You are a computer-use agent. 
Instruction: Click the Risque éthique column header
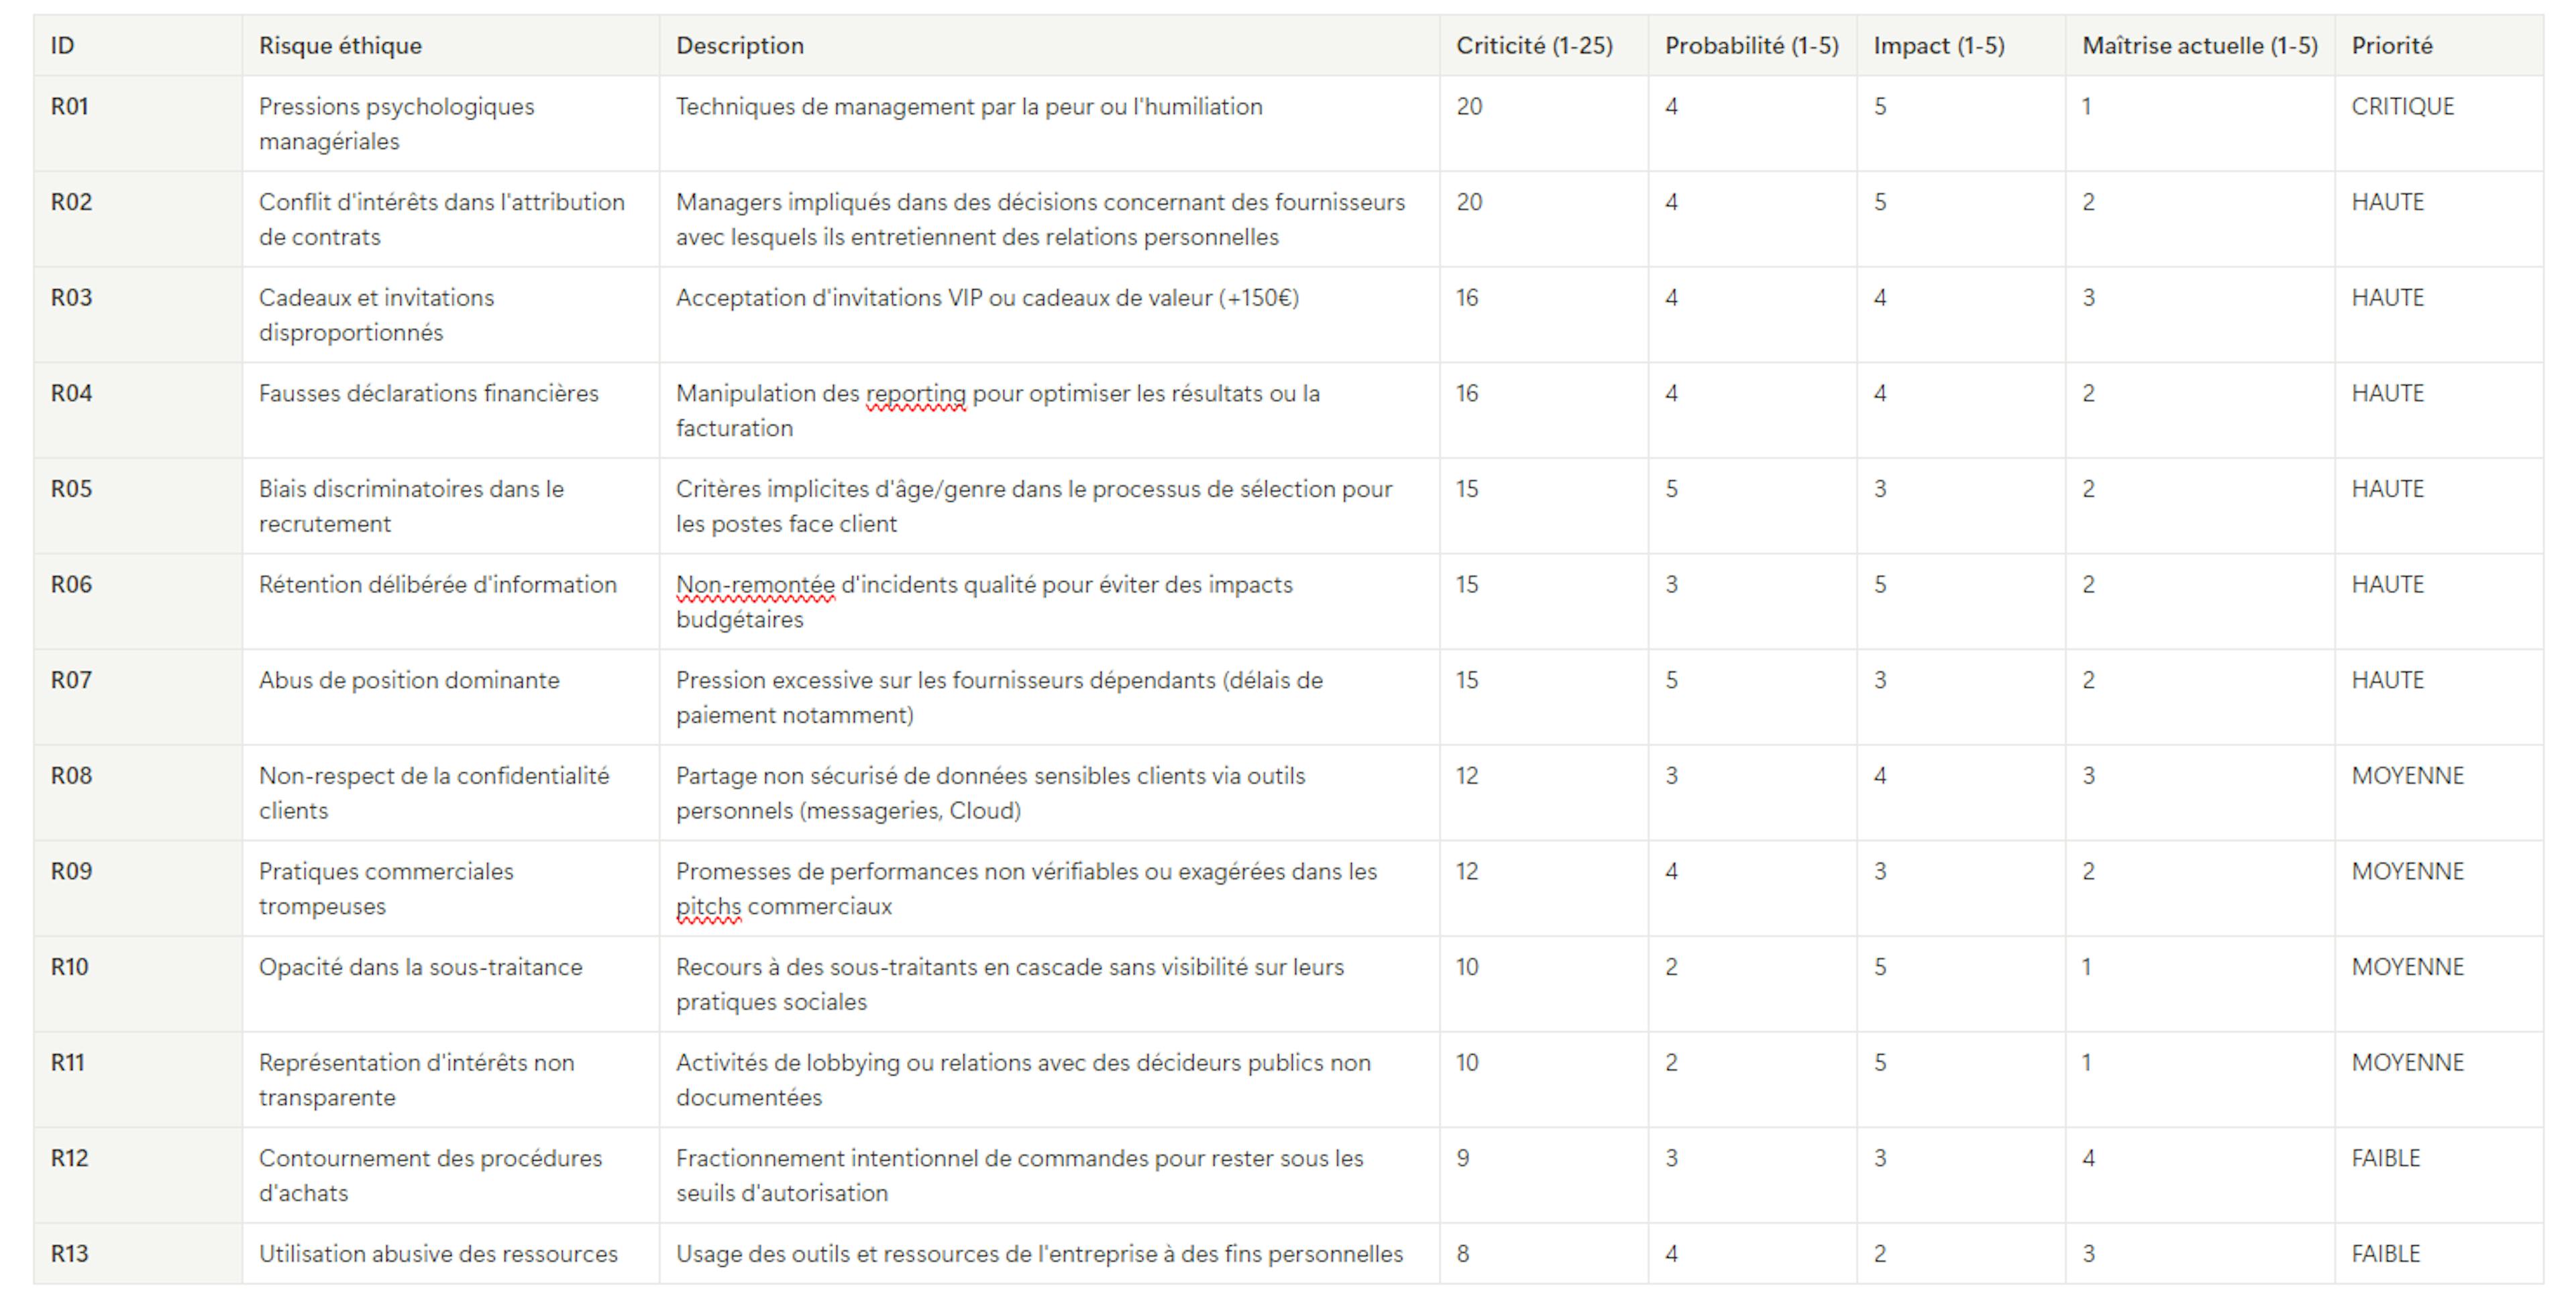pos(450,45)
